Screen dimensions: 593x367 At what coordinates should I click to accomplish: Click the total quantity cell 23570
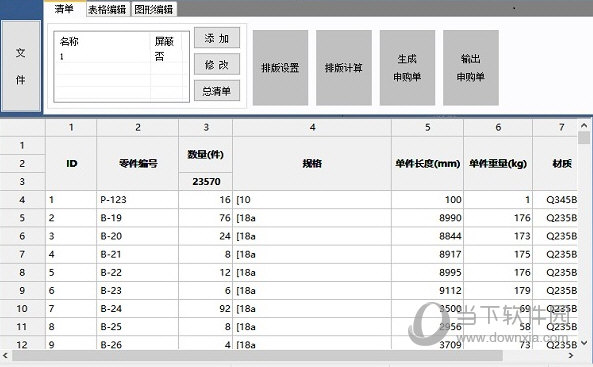(206, 182)
